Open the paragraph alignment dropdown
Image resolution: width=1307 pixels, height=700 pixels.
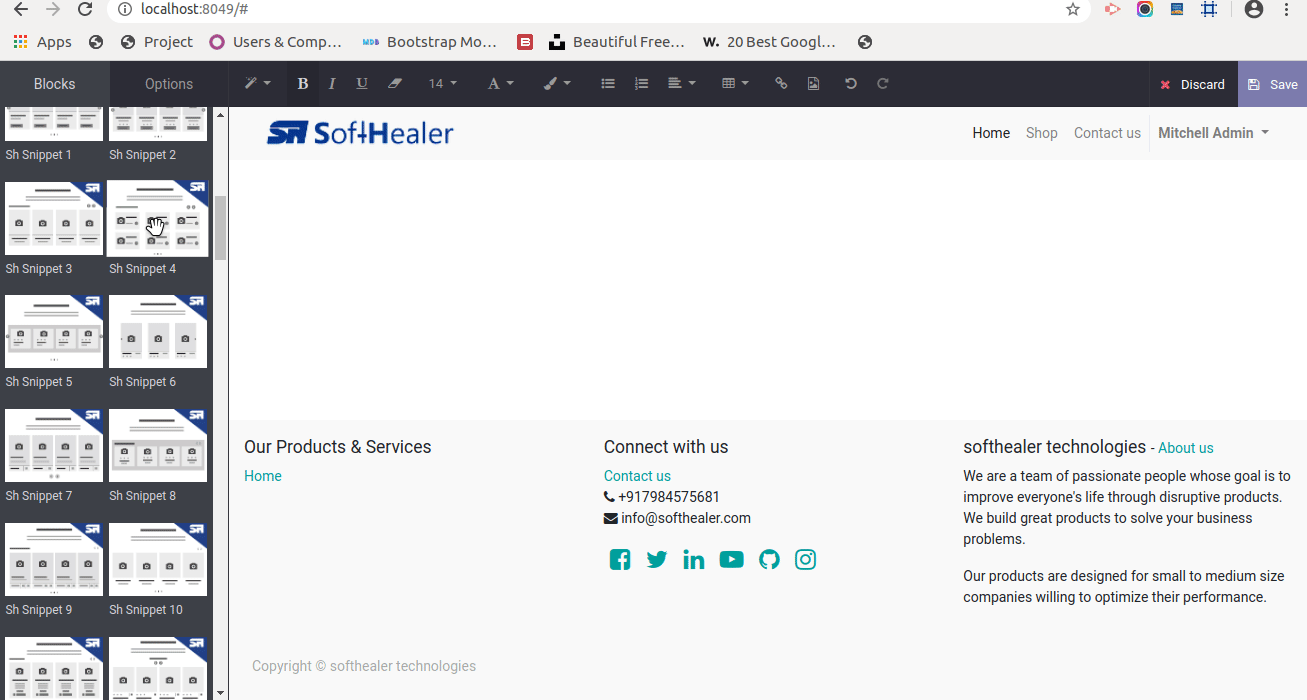pyautogui.click(x=681, y=84)
